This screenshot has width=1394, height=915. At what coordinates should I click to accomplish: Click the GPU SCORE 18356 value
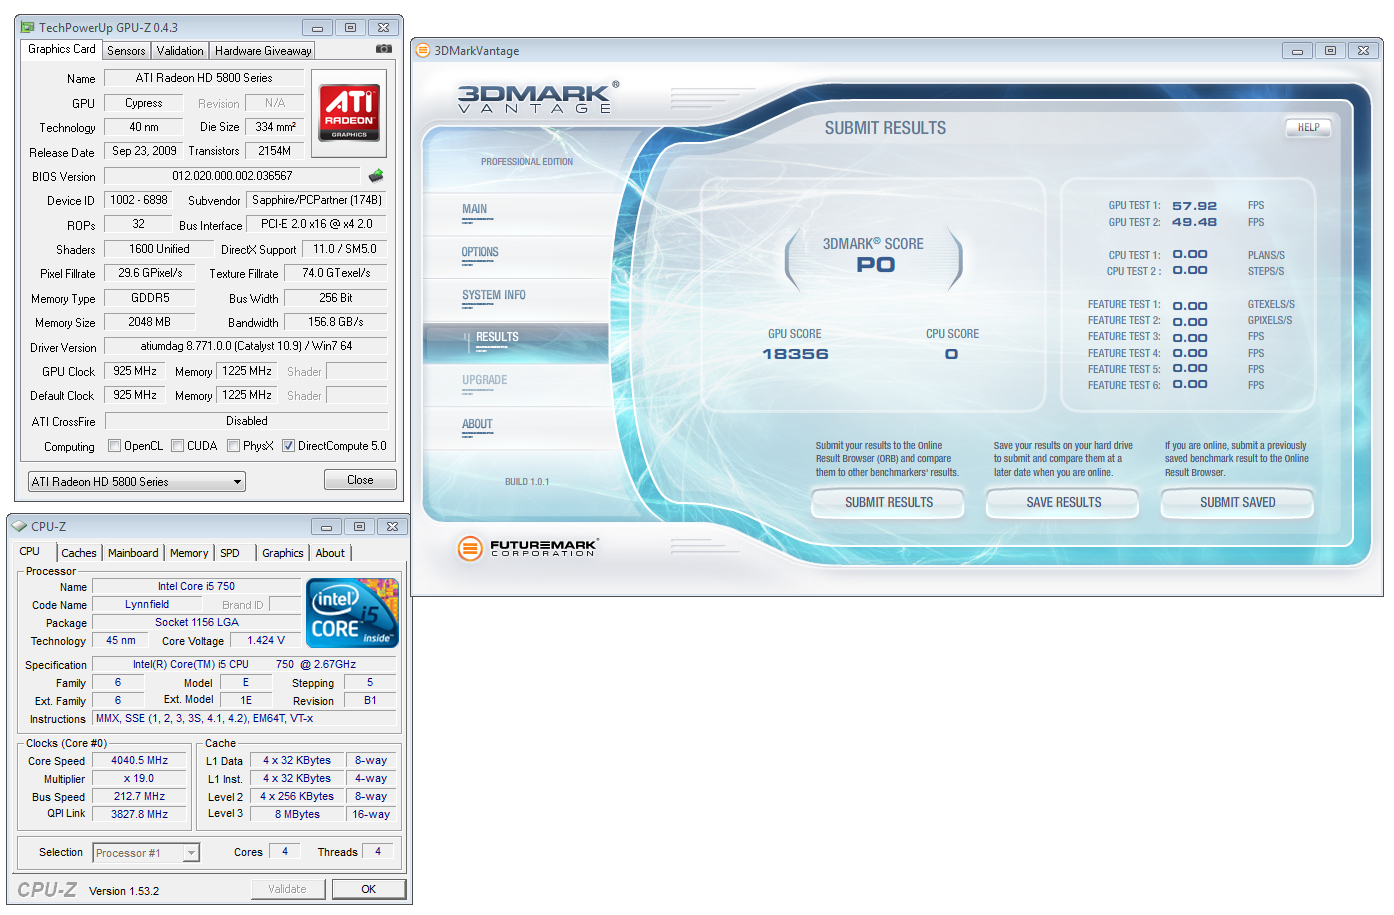click(795, 354)
